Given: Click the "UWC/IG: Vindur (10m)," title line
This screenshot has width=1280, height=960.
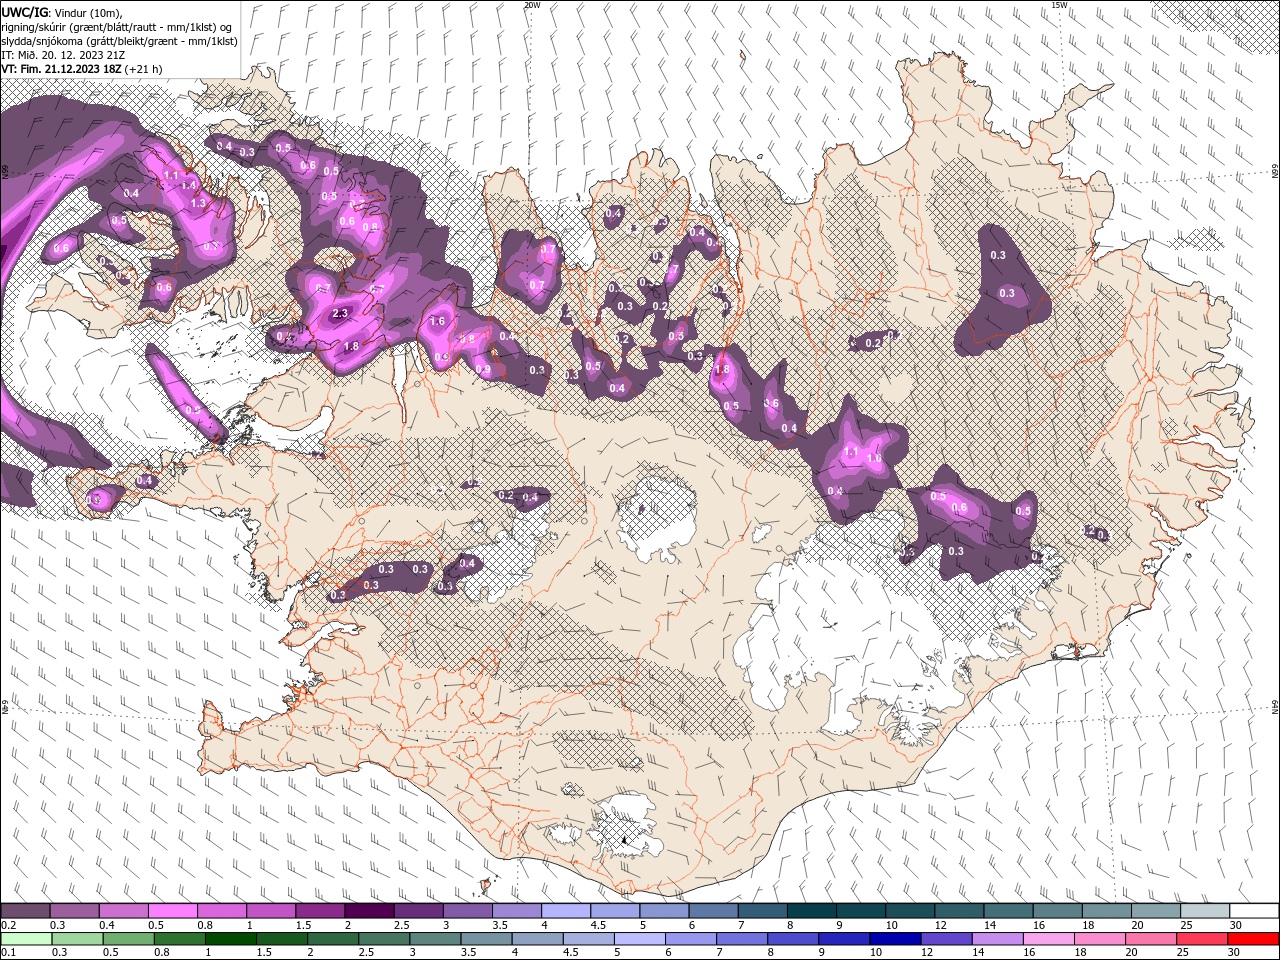Looking at the screenshot, I should [x=61, y=12].
